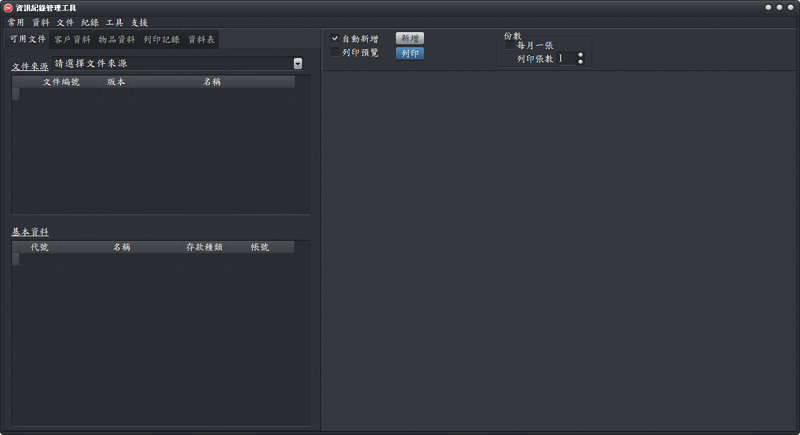Viewport: 800px width, 435px height.
Task: Uncheck the 自動新增 checkbox
Action: tap(335, 38)
